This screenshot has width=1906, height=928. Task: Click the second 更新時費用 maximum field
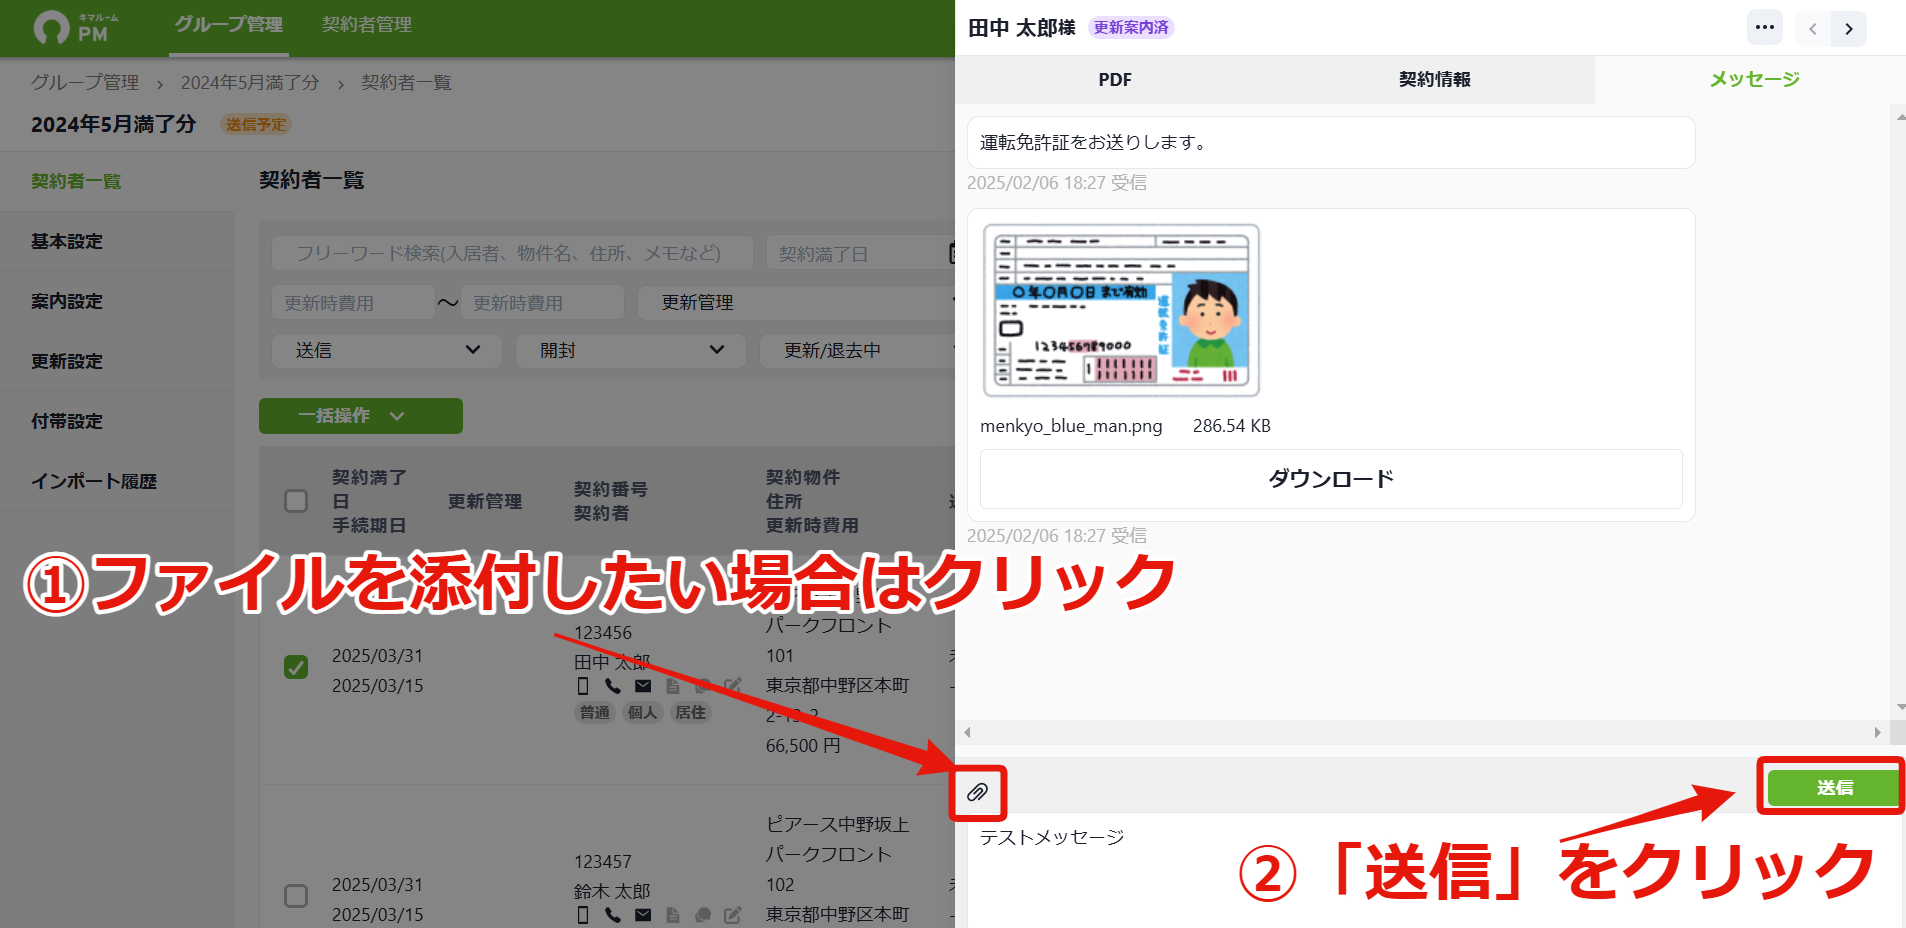tap(542, 303)
